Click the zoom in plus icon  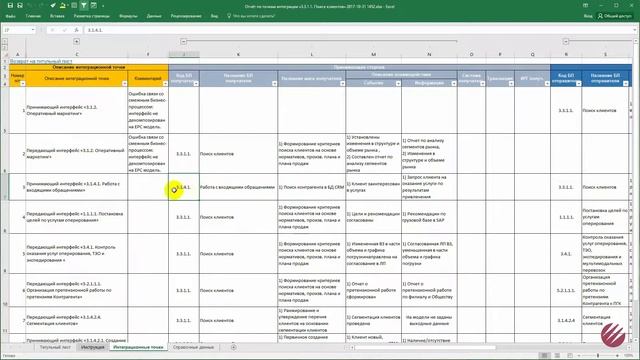coord(618,356)
